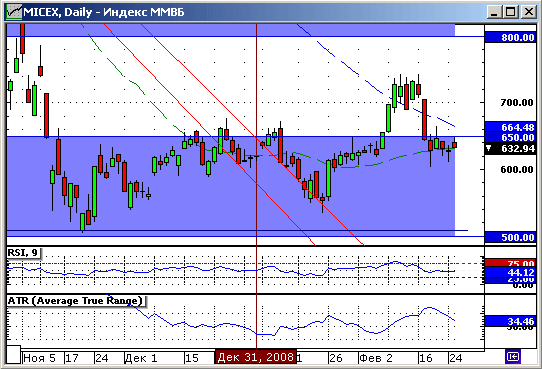
Task: Select the 500.00 price level label
Action: [510, 237]
